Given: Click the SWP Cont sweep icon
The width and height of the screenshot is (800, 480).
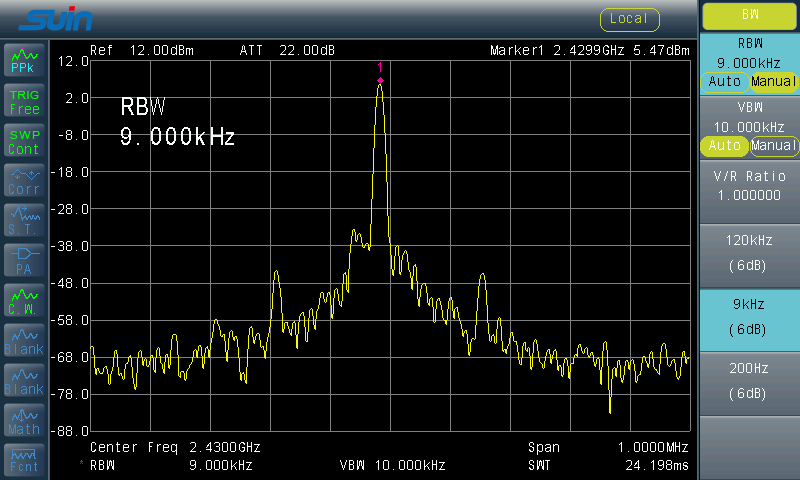Looking at the screenshot, I should (24, 142).
